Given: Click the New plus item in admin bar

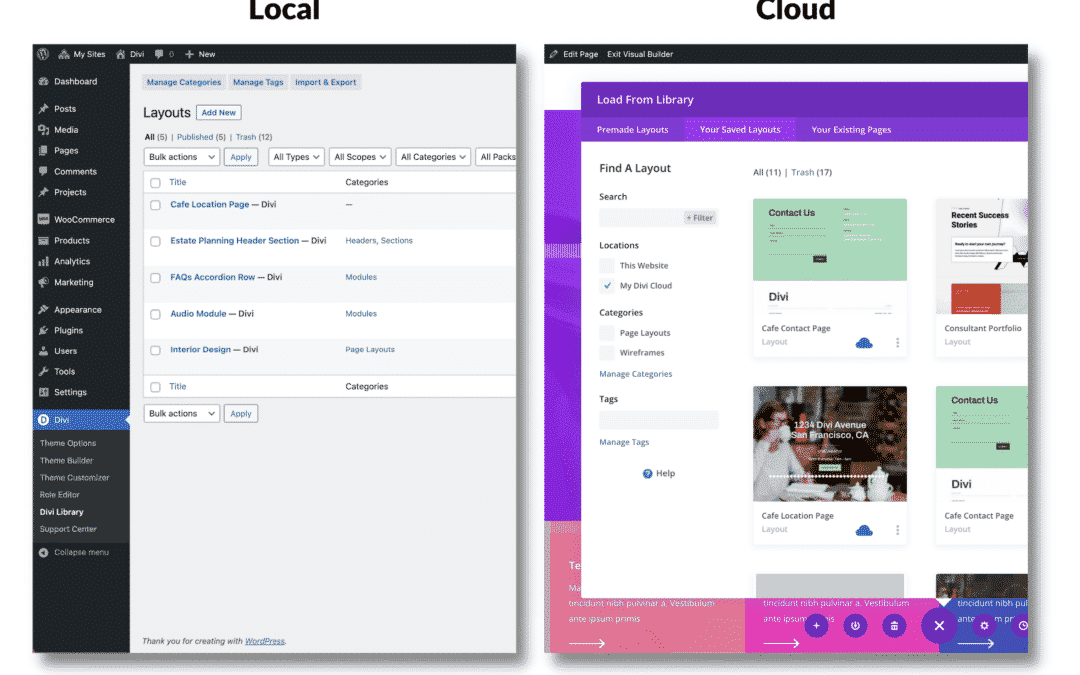Looking at the screenshot, I should [x=200, y=54].
